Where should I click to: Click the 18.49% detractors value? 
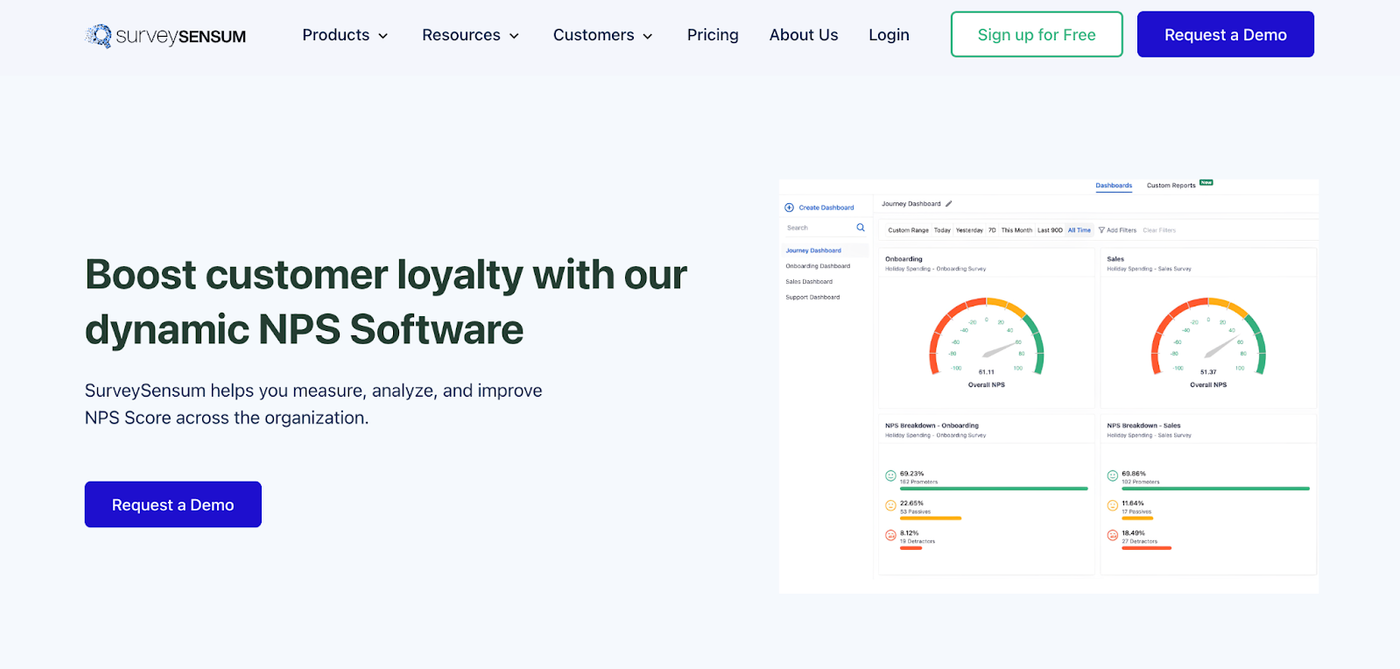pyautogui.click(x=1134, y=533)
